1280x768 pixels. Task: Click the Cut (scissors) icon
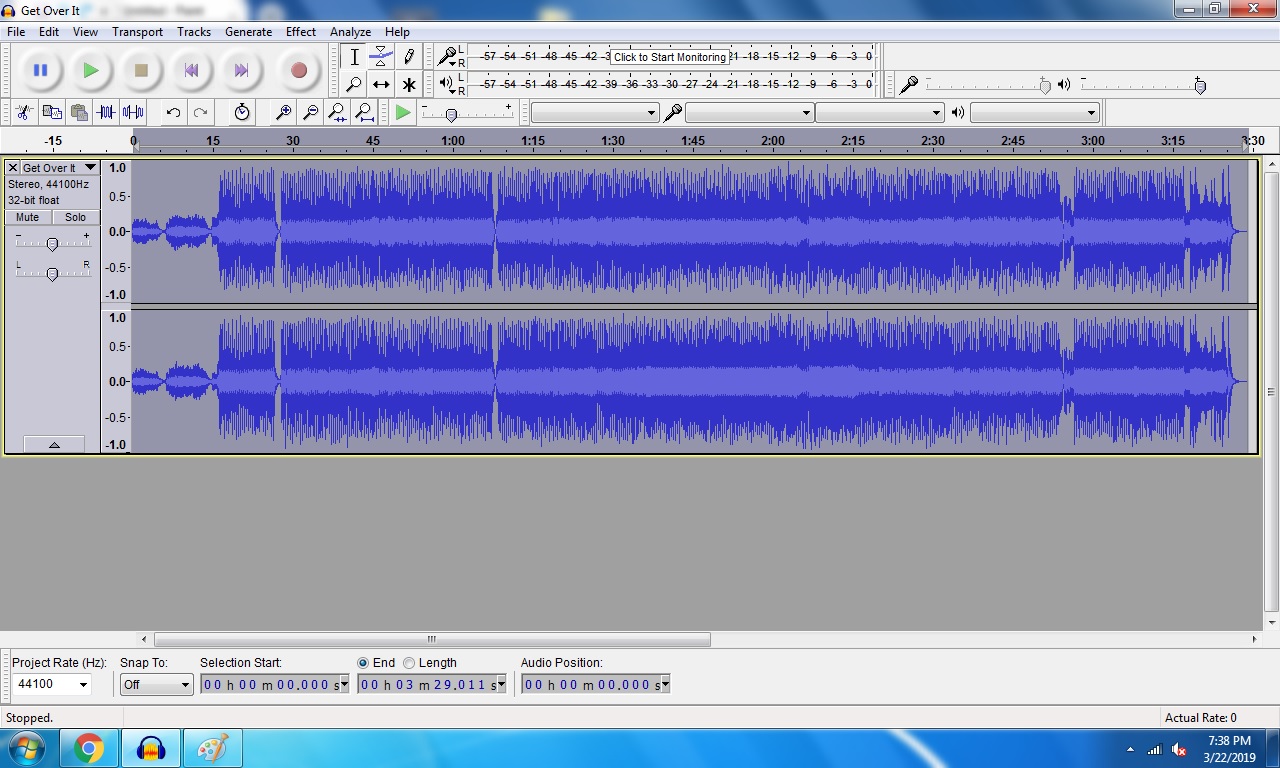coord(25,113)
